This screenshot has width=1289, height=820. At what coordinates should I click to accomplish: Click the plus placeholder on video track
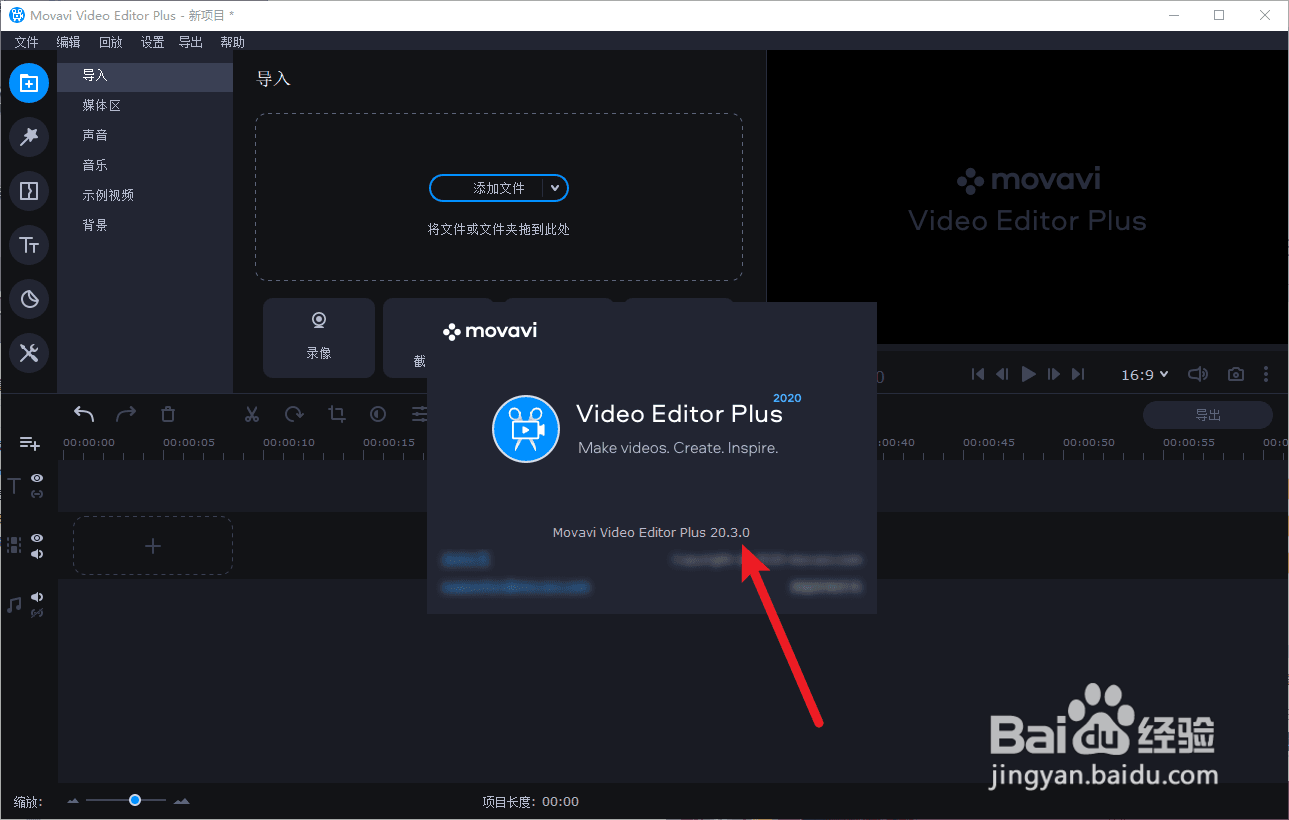153,545
